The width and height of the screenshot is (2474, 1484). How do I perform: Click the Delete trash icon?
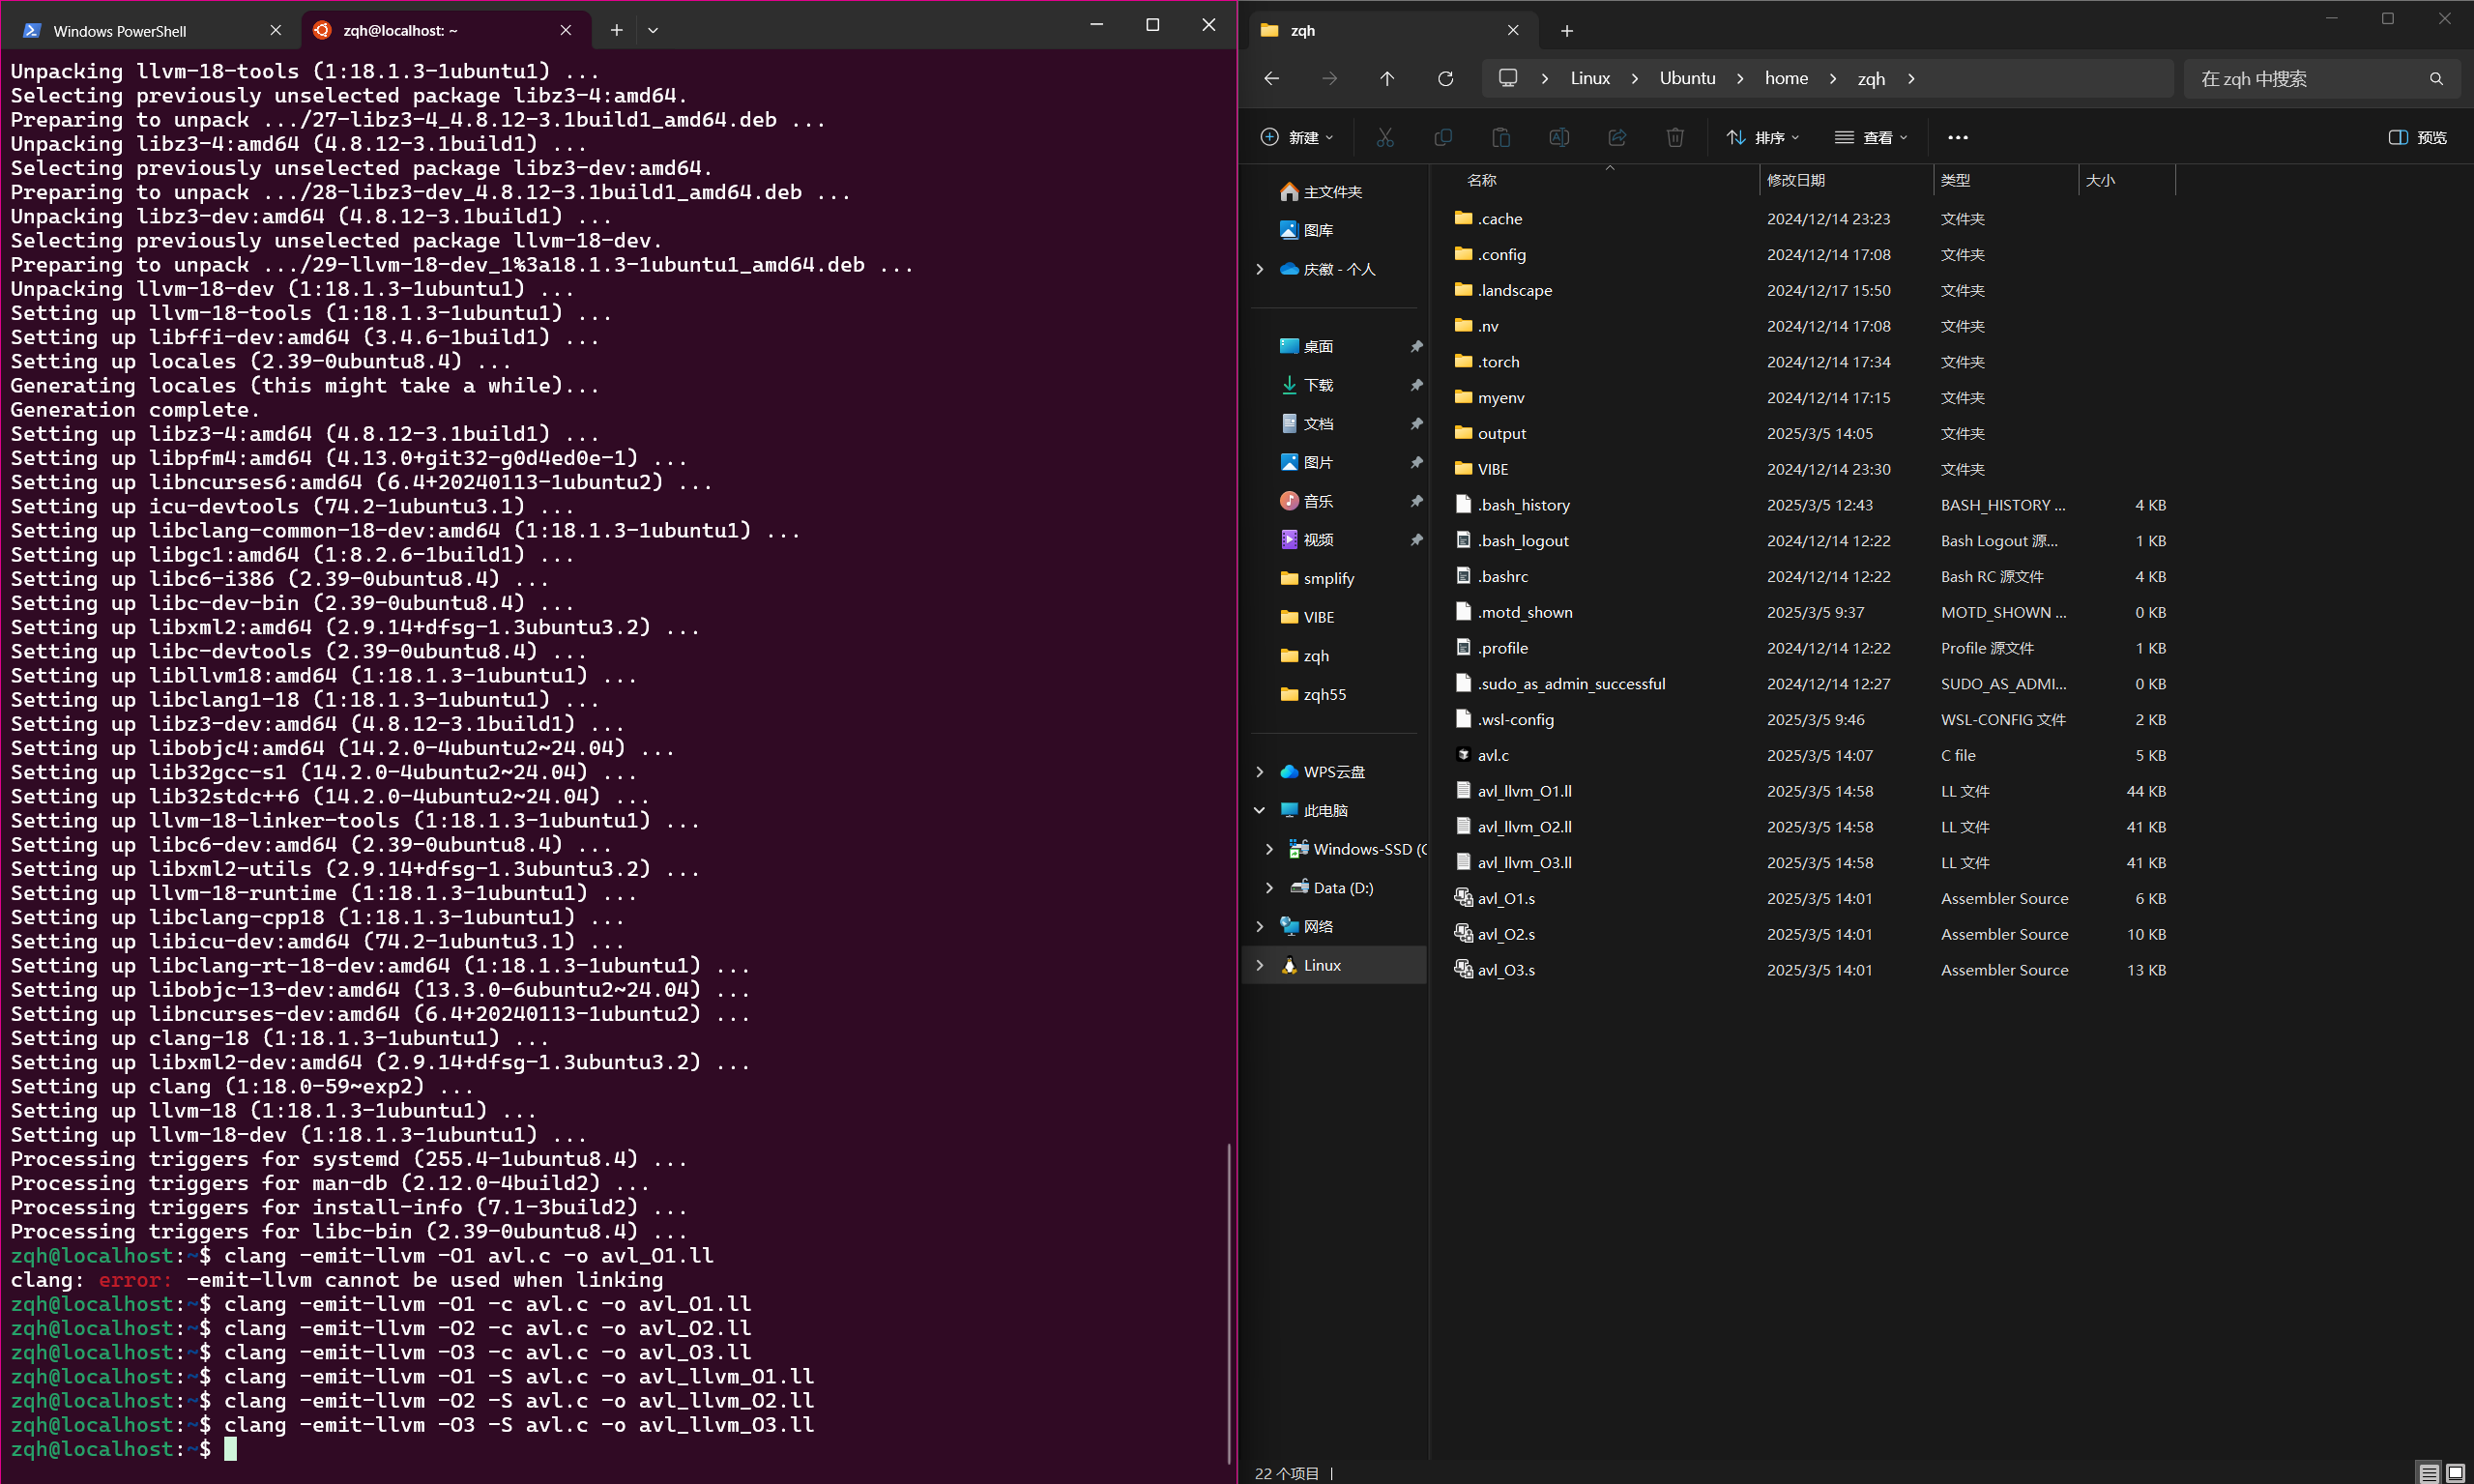pos(1675,137)
